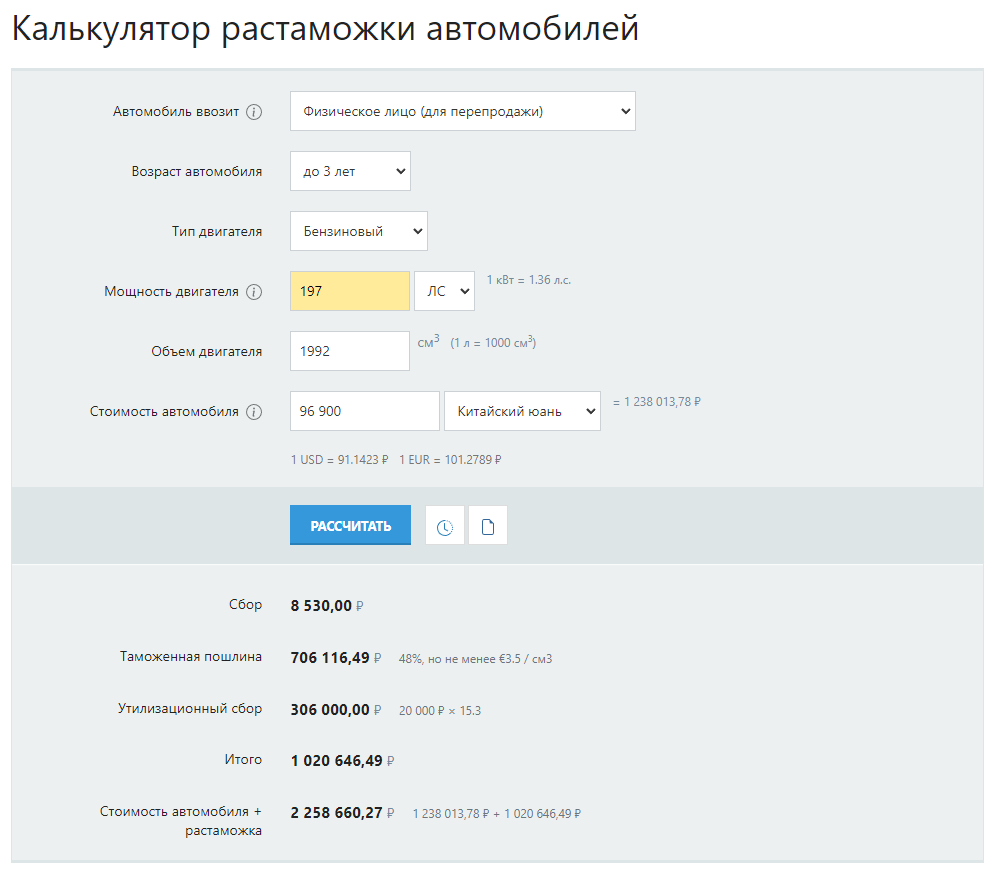Click car cost field showing 96 900
Screen dimensions: 1002x869
364,411
